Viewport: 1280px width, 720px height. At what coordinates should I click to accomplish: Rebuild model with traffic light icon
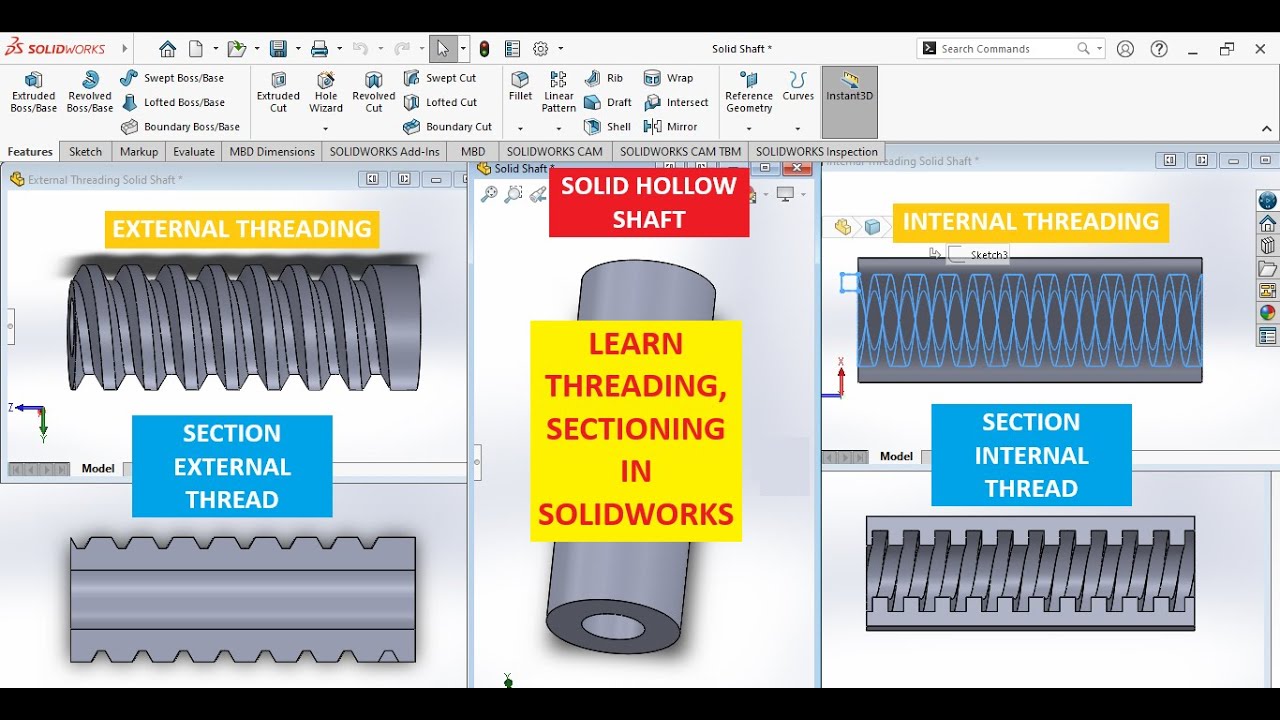[x=485, y=48]
